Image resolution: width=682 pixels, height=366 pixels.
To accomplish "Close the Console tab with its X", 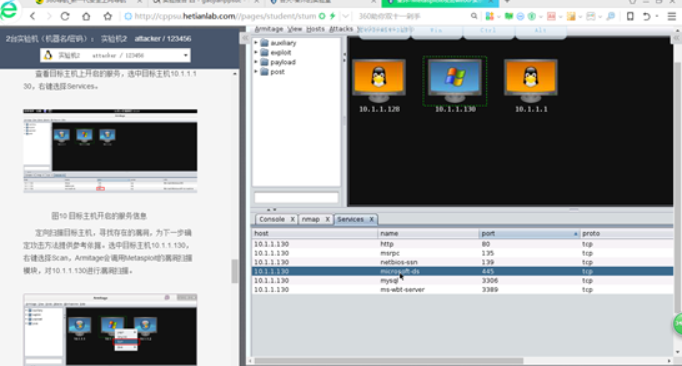I will (x=293, y=219).
